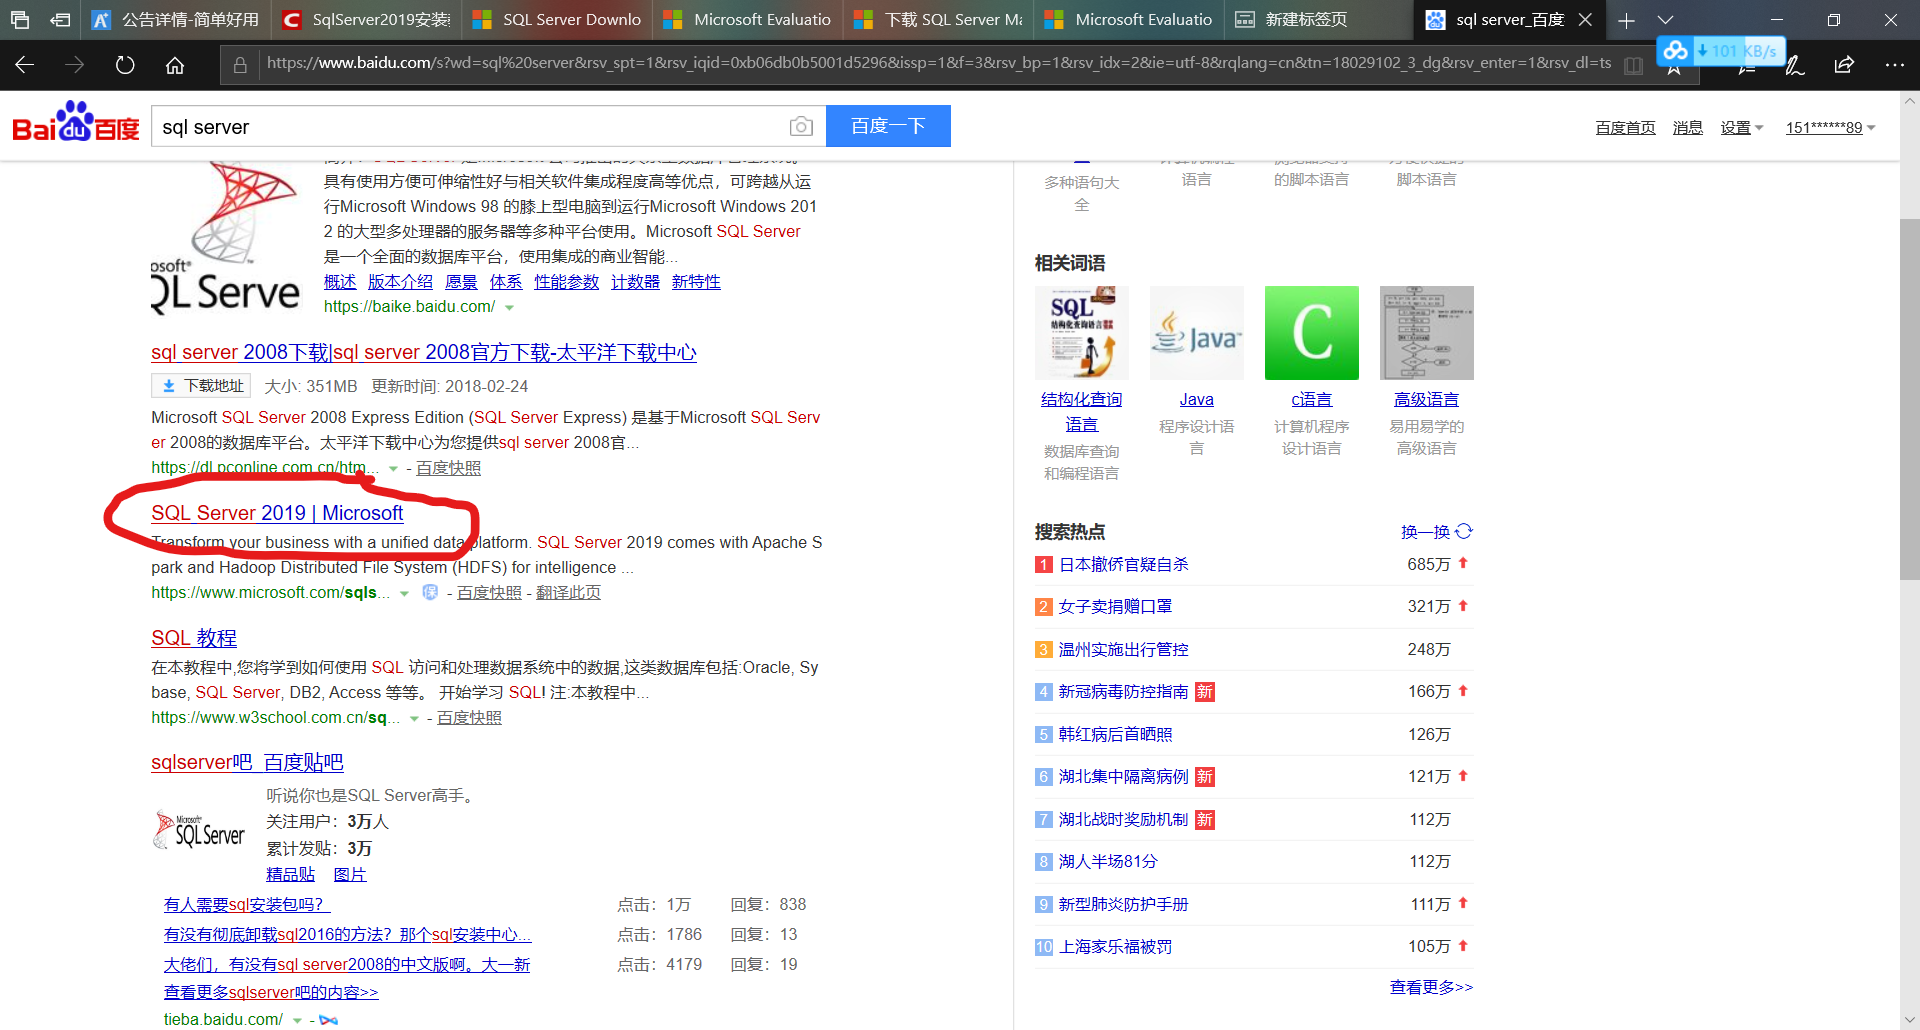Image resolution: width=1920 pixels, height=1030 pixels.
Task: Open the sqlserver吧 forum logo thumbnail
Action: pos(200,830)
